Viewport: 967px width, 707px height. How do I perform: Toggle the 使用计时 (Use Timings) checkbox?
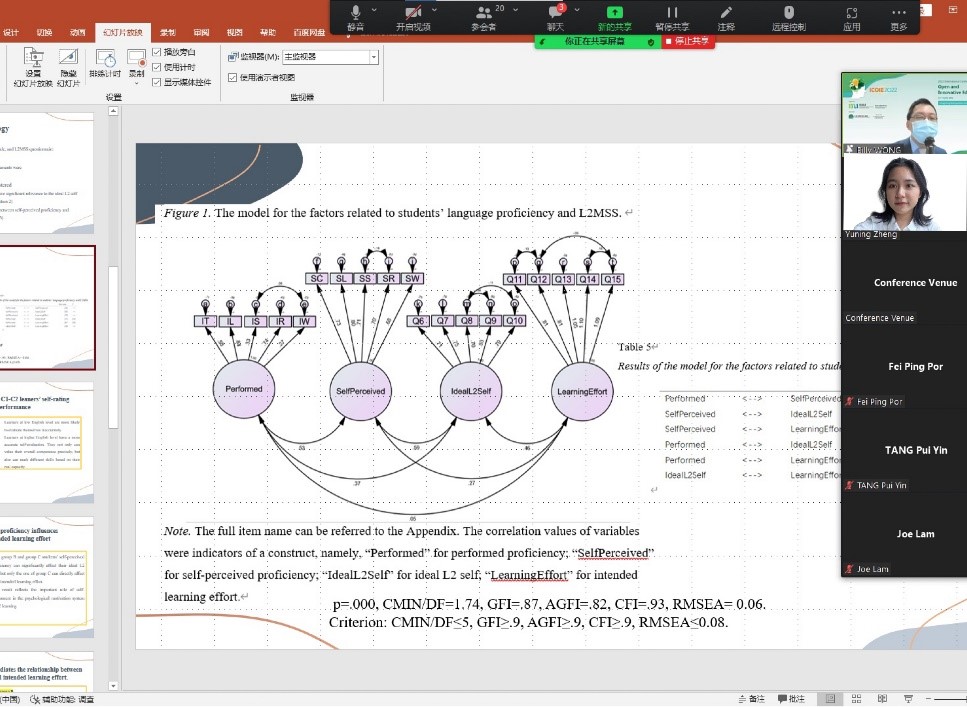(x=157, y=67)
